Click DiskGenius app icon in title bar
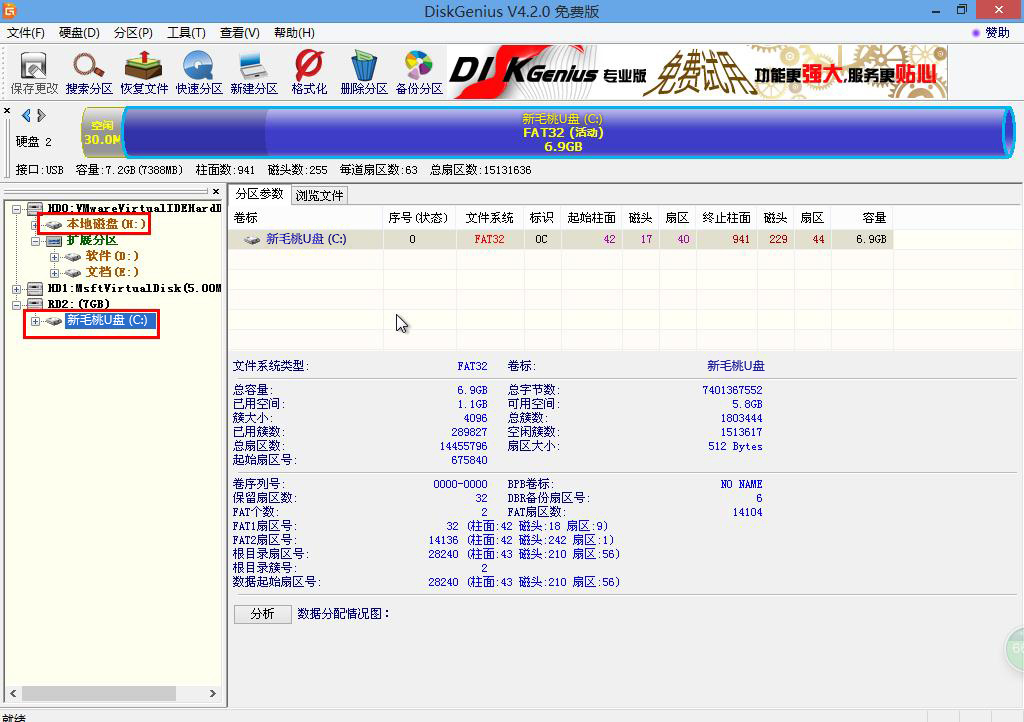Image resolution: width=1024 pixels, height=722 pixels. (x=9, y=10)
